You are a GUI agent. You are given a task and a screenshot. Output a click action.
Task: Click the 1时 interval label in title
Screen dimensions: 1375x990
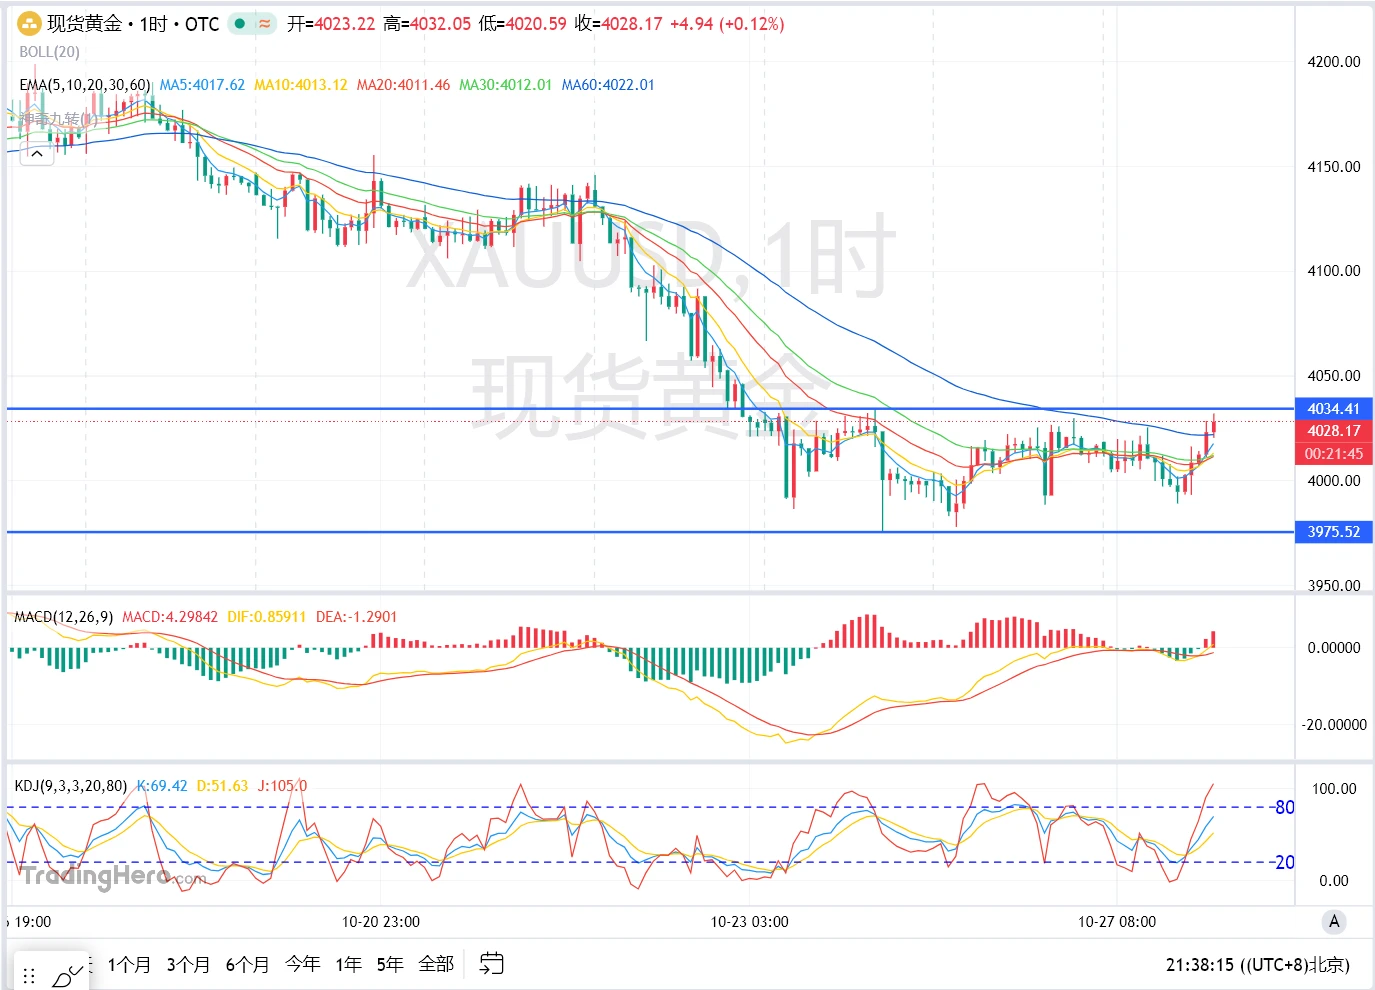153,23
